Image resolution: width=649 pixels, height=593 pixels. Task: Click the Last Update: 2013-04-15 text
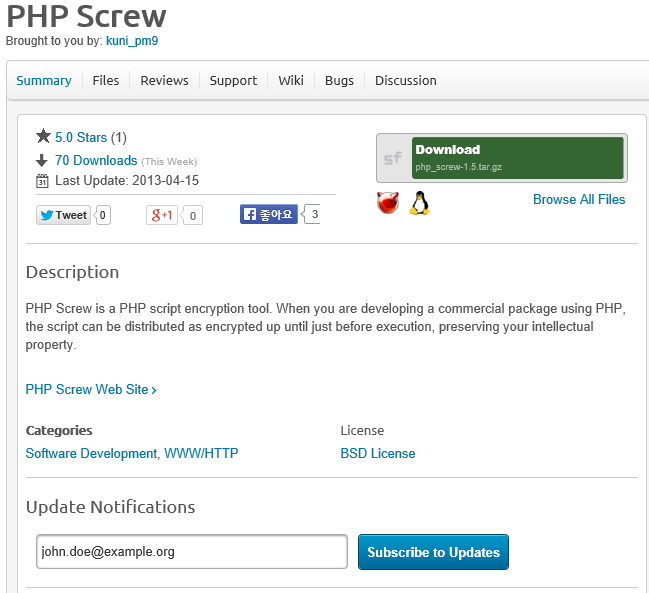coord(127,180)
